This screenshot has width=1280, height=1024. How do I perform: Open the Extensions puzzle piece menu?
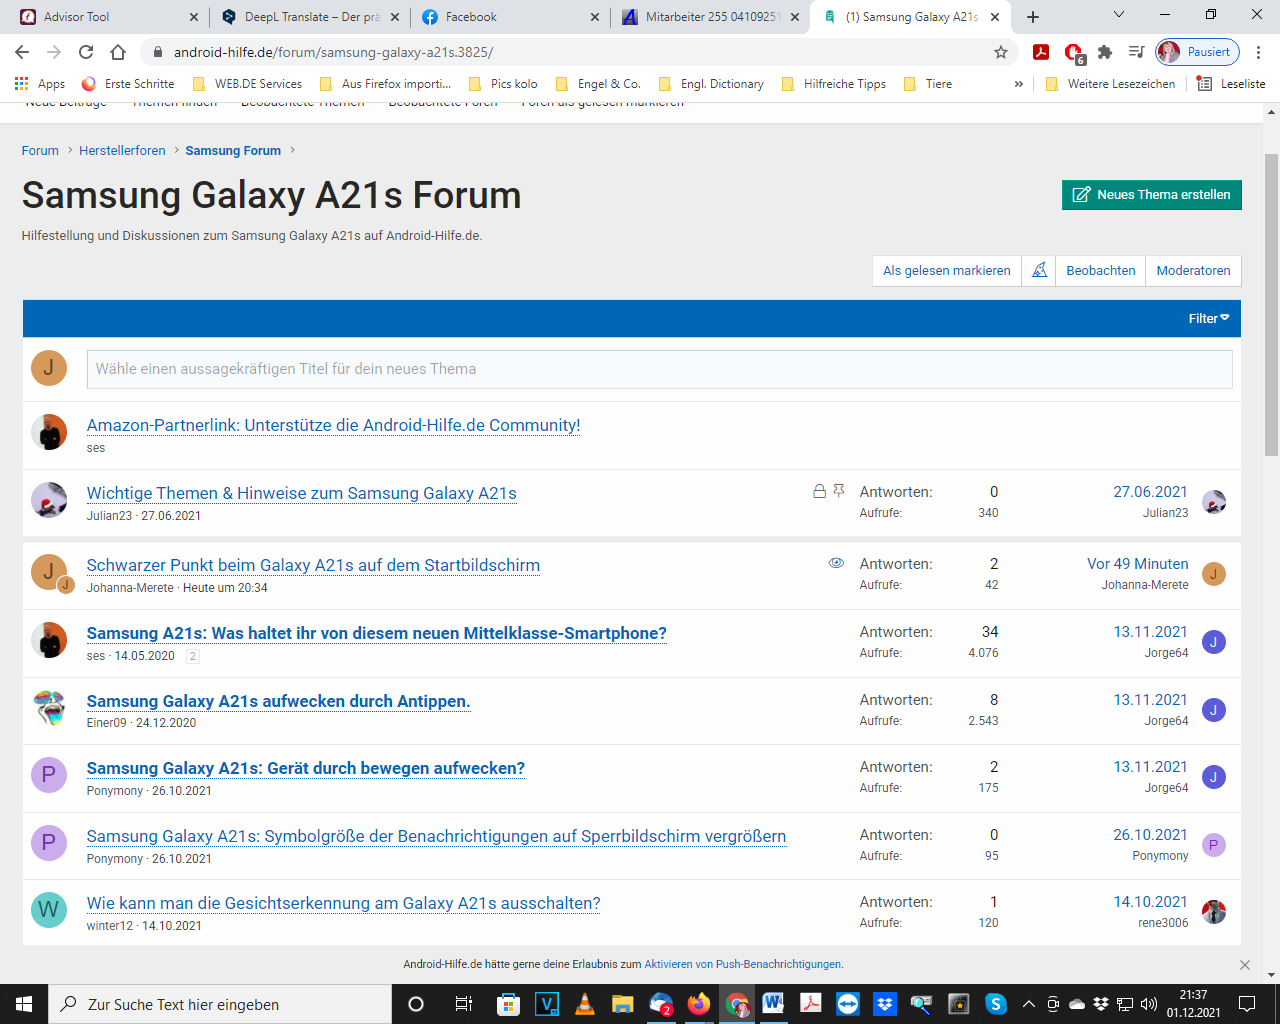[x=1105, y=52]
